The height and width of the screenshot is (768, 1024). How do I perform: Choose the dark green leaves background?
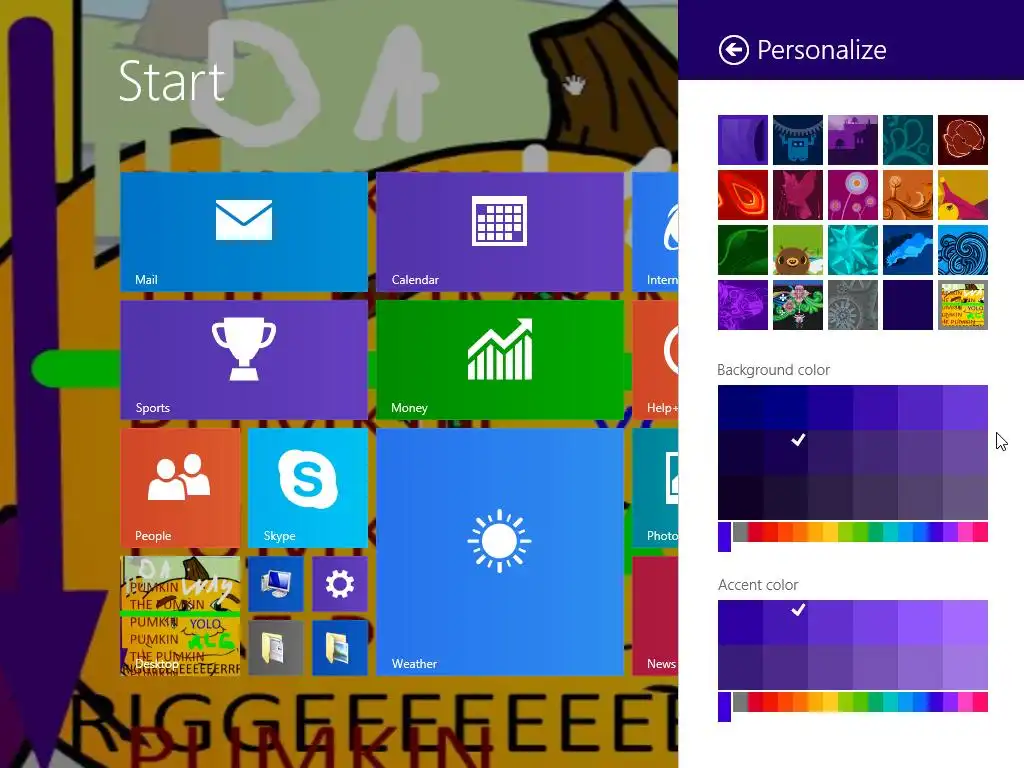[x=743, y=250]
